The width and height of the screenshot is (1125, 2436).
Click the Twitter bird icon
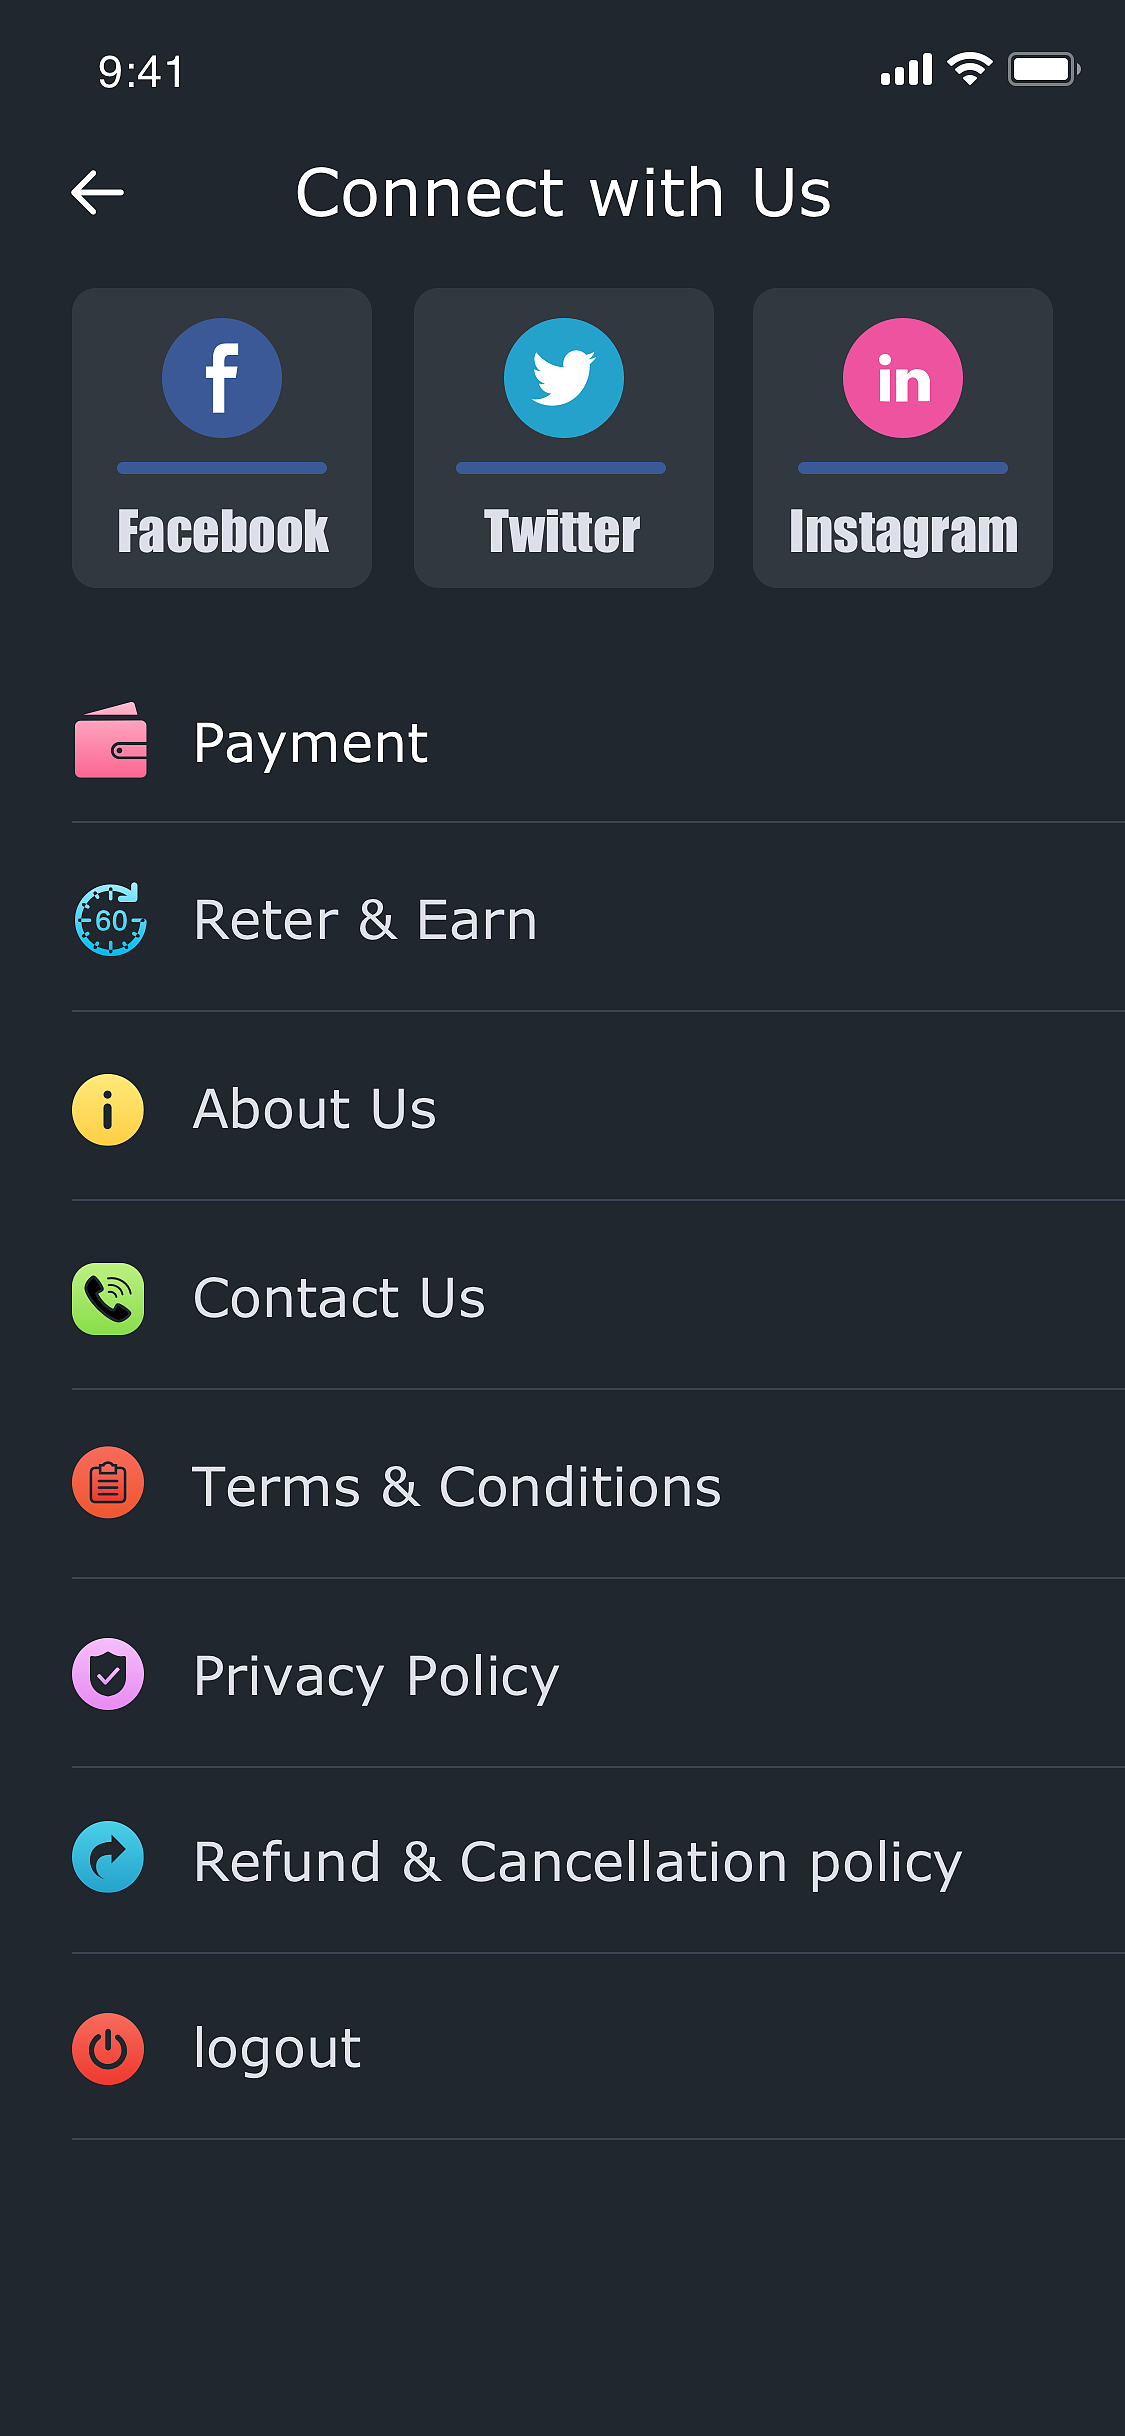point(564,378)
